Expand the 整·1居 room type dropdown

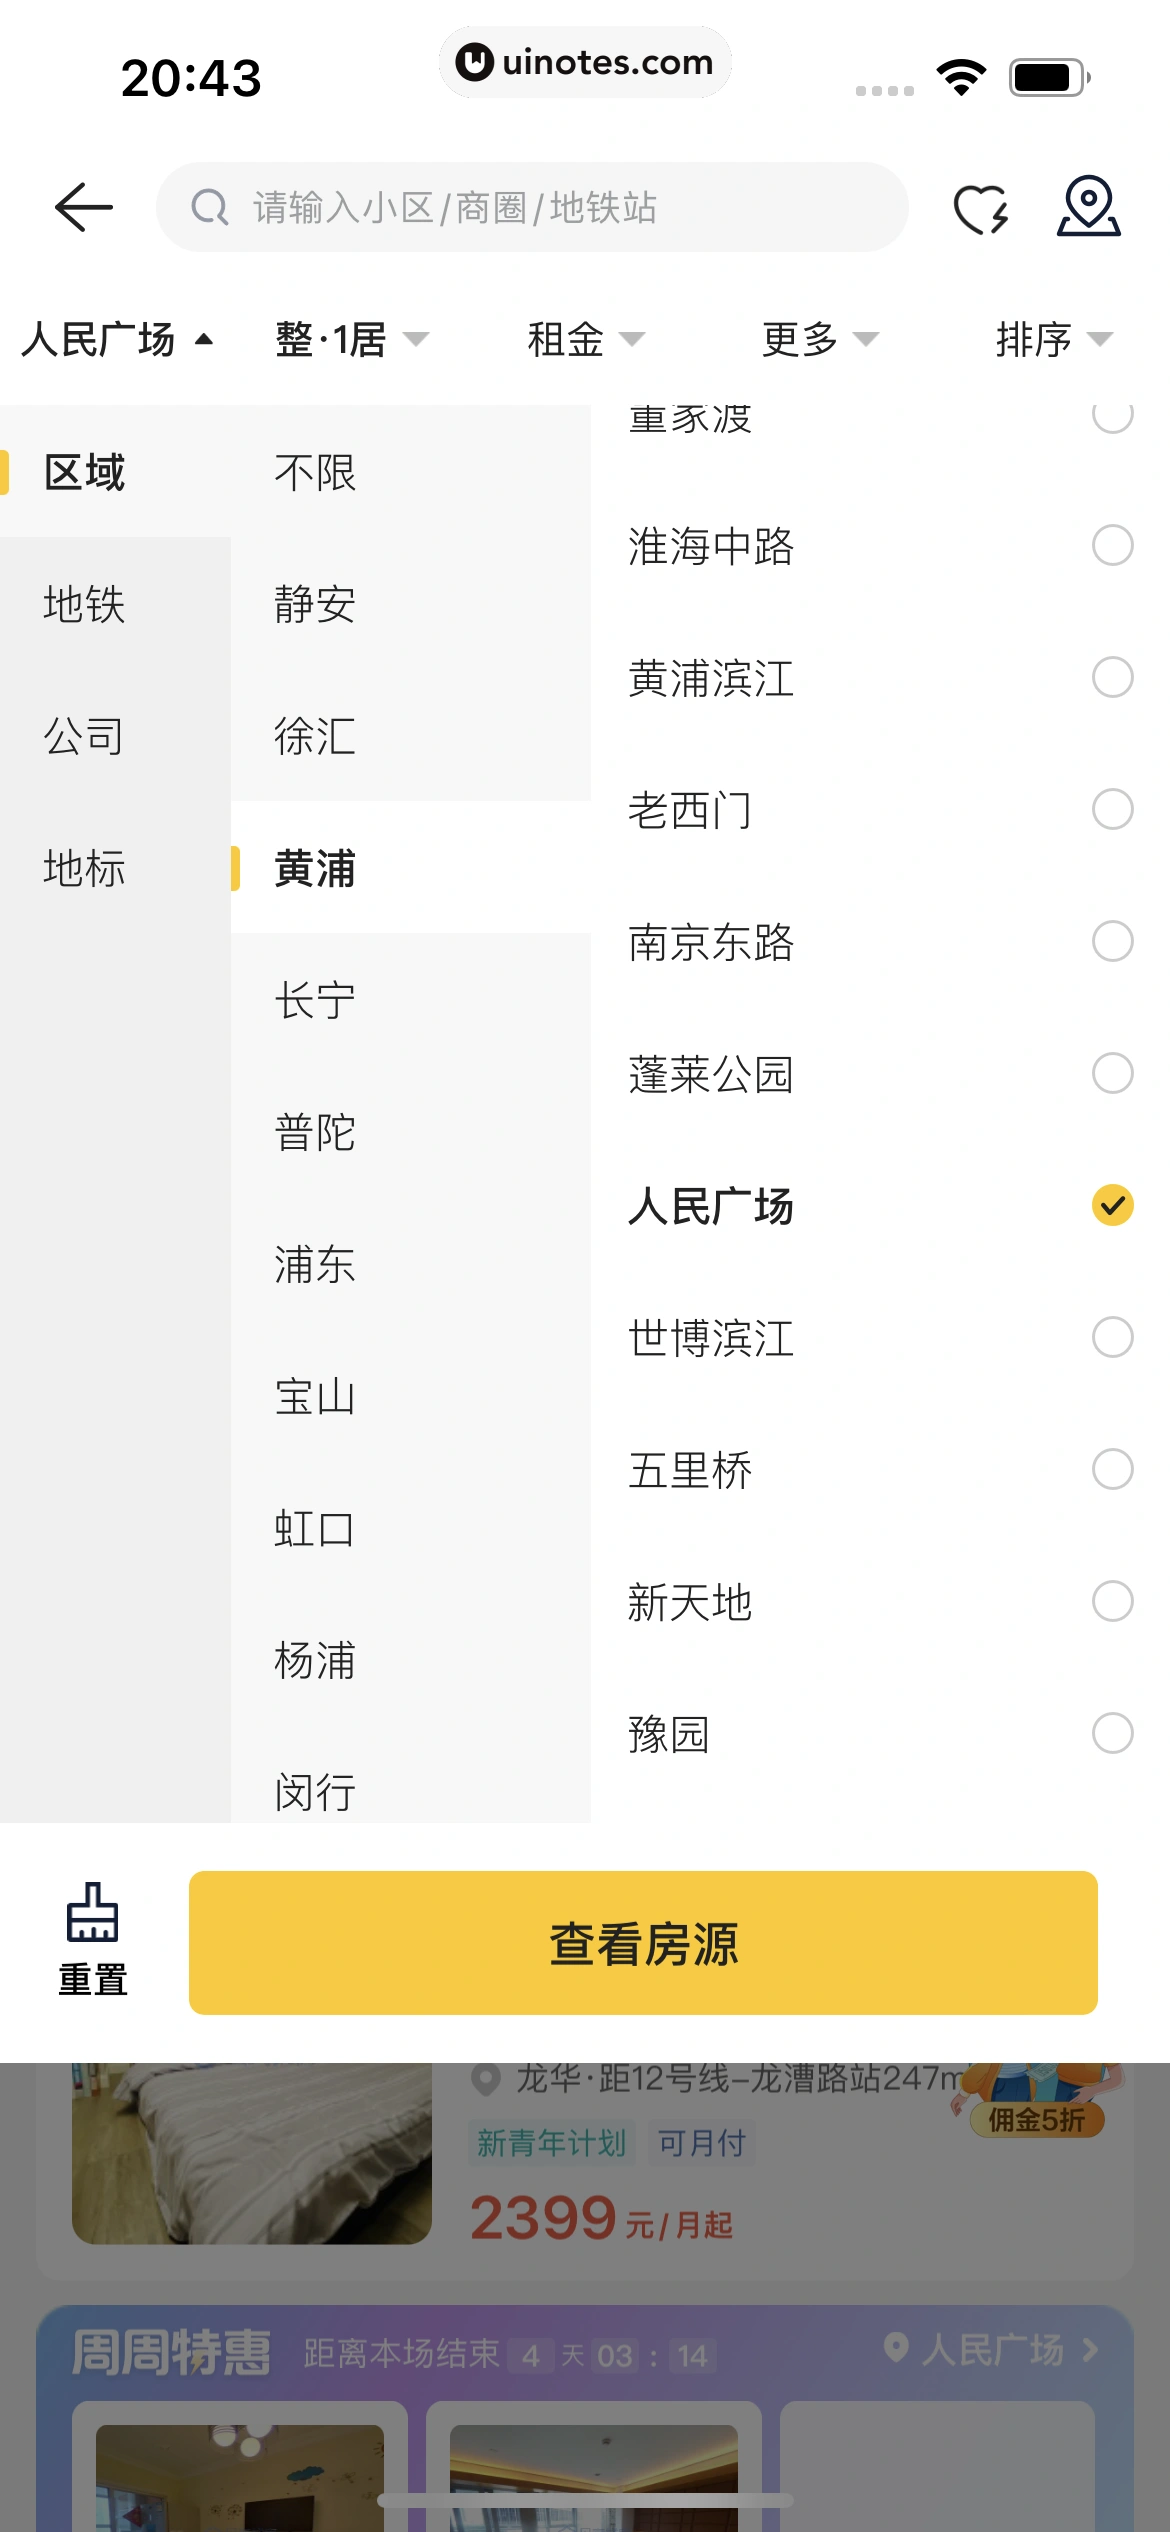click(x=351, y=339)
